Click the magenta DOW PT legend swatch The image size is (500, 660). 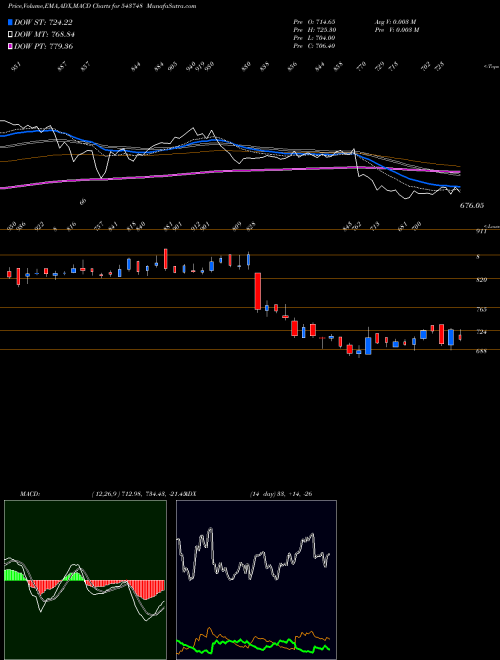(10, 46)
